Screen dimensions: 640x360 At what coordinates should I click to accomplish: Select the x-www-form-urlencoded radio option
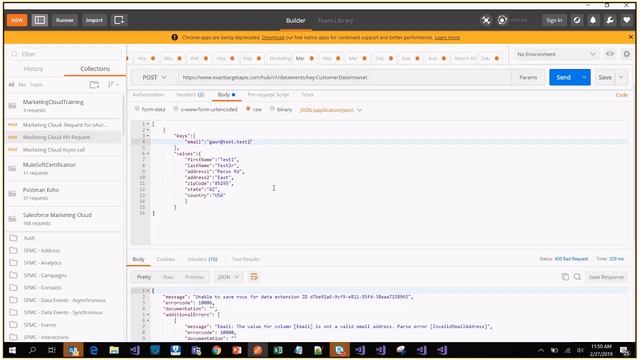176,109
